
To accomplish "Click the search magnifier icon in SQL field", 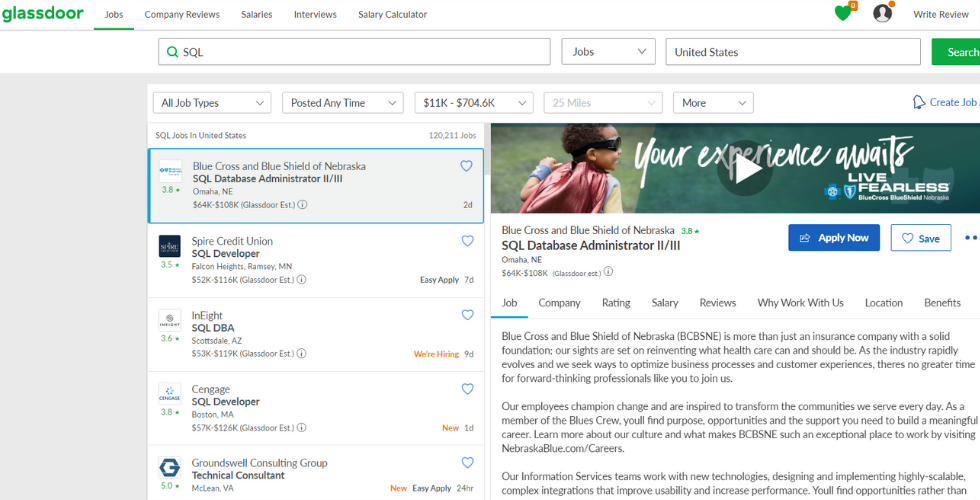I will (172, 52).
